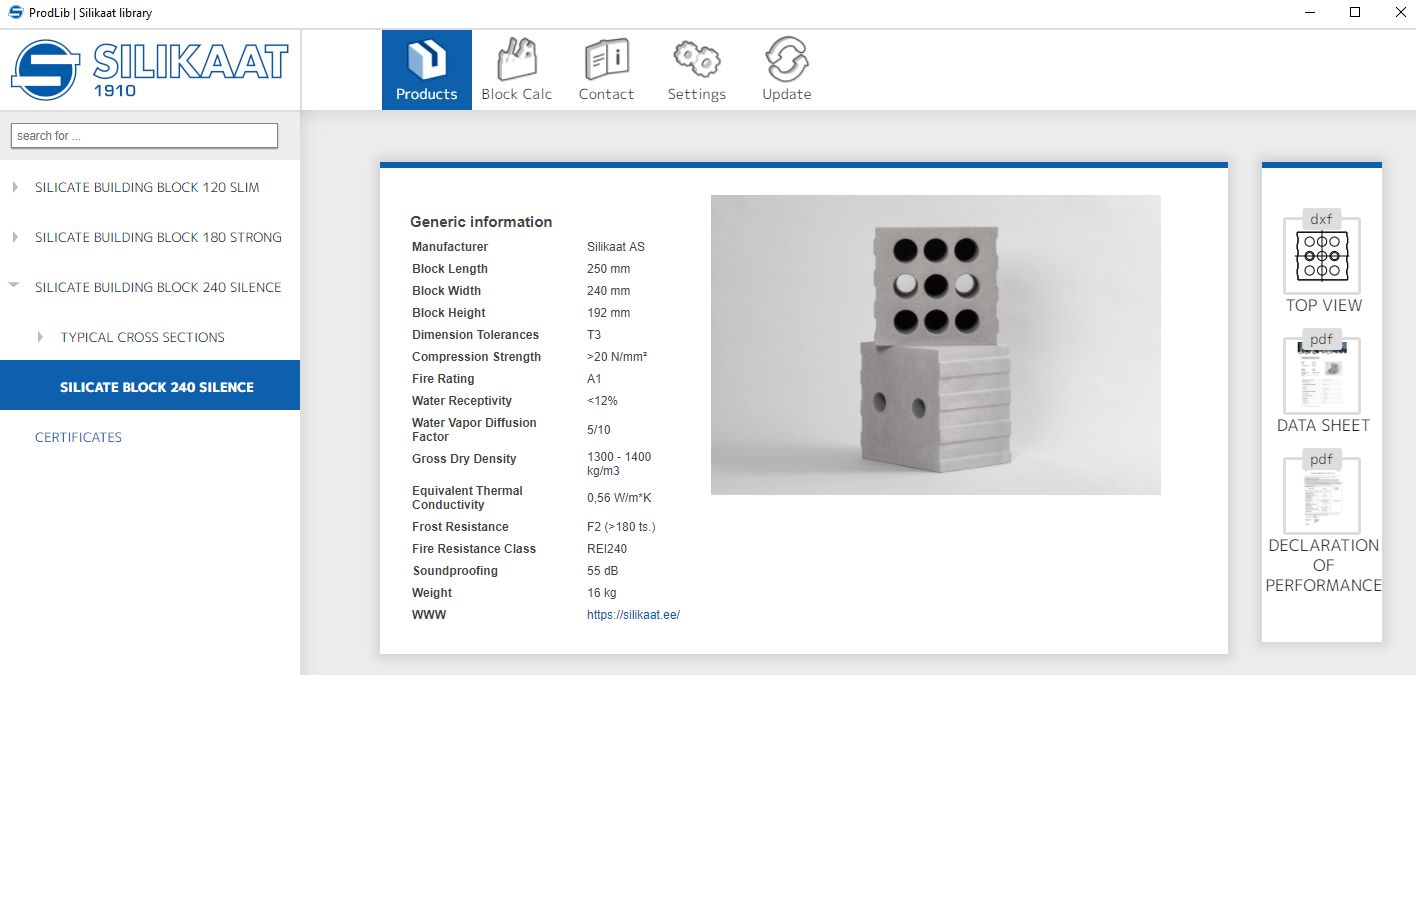Open the CERTIFICATES item
This screenshot has height=919, width=1416.
[x=78, y=437]
